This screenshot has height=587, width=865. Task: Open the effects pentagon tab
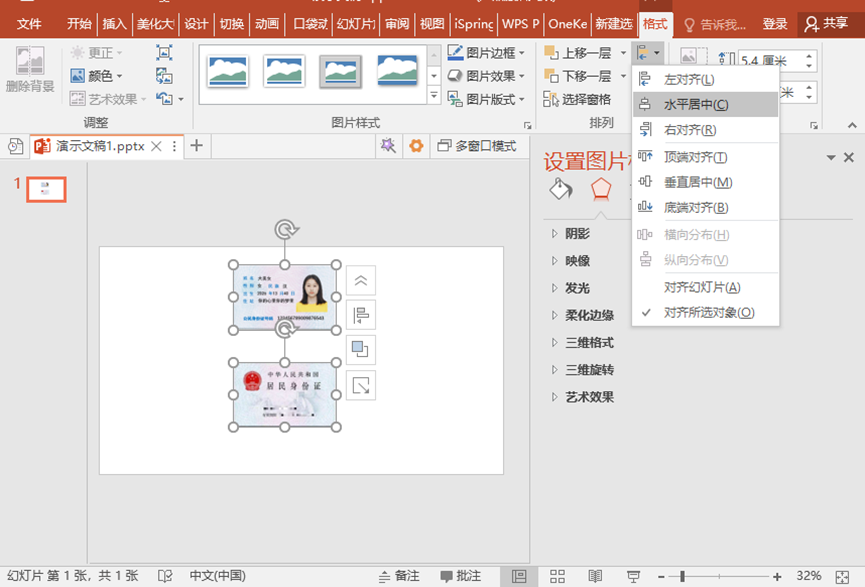pos(601,189)
